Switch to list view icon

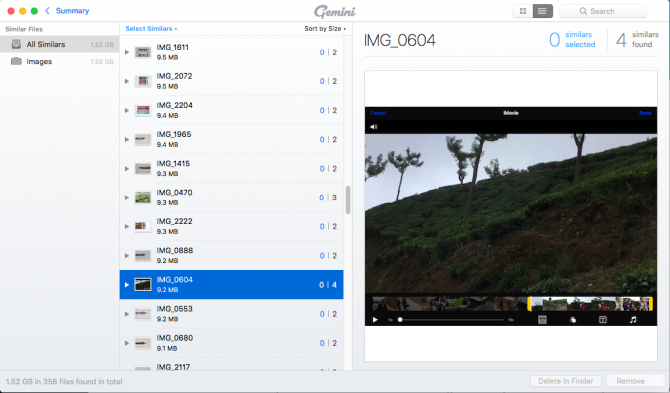click(x=542, y=11)
